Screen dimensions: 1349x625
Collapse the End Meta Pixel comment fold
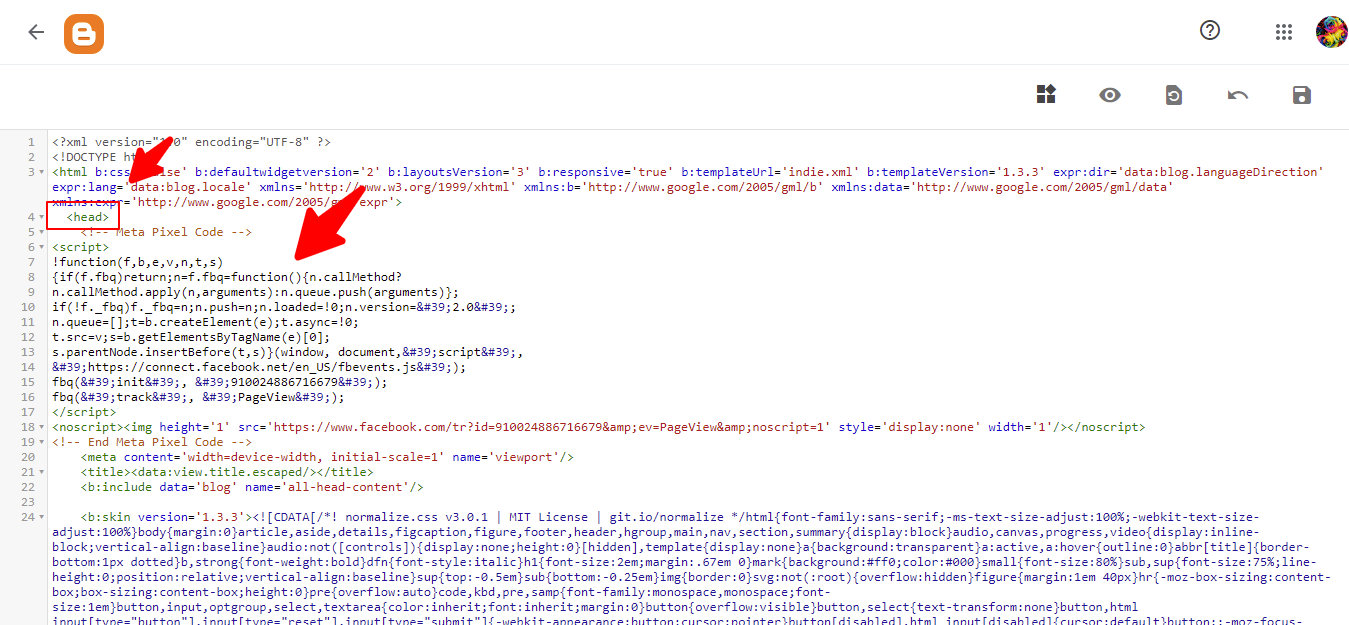41,442
